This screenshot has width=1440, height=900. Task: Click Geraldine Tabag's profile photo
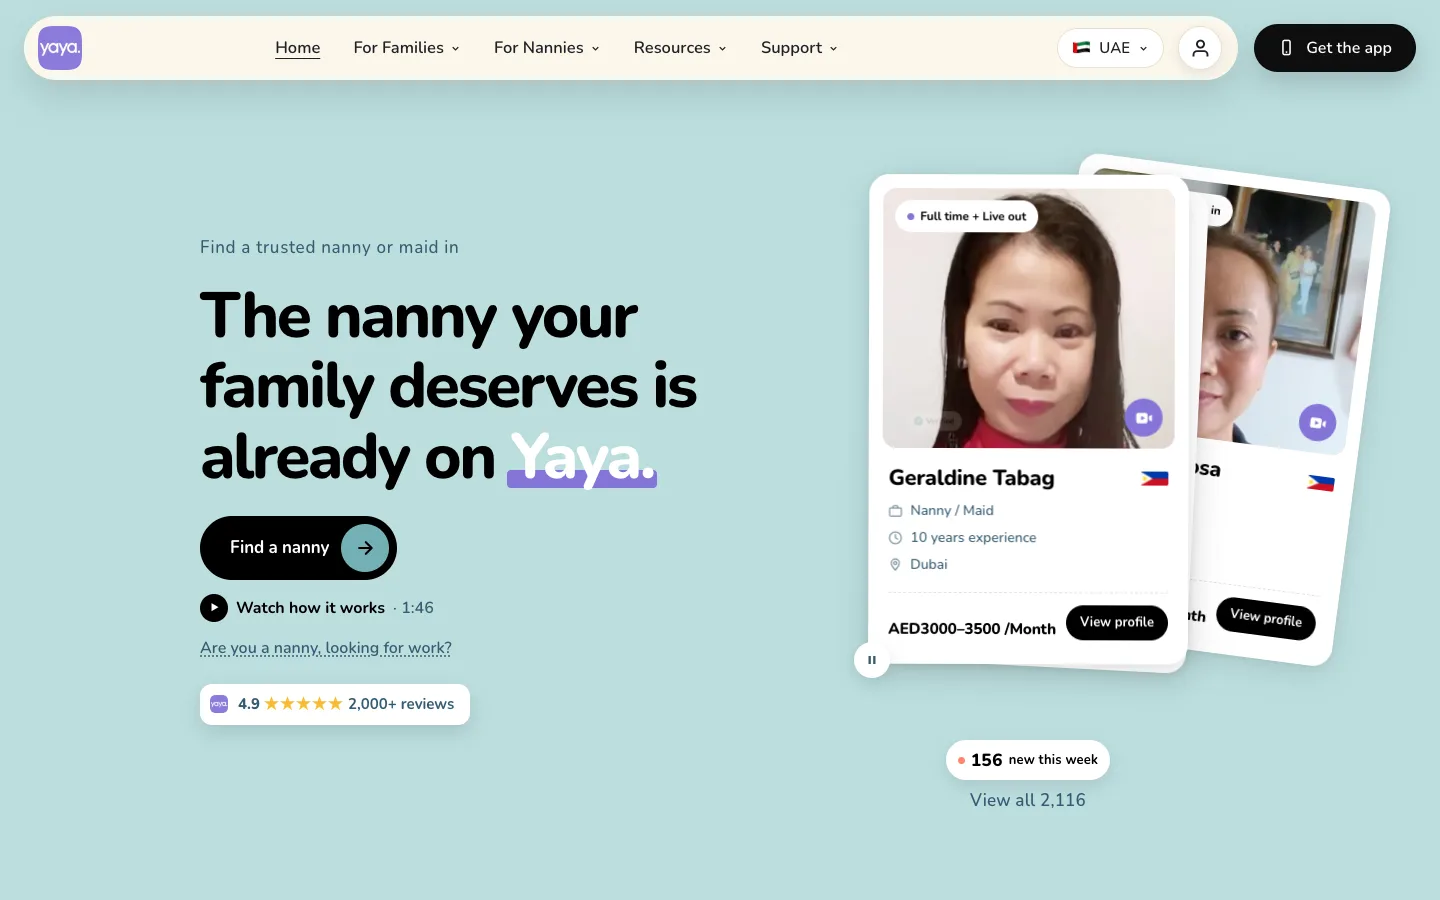[x=1029, y=318]
